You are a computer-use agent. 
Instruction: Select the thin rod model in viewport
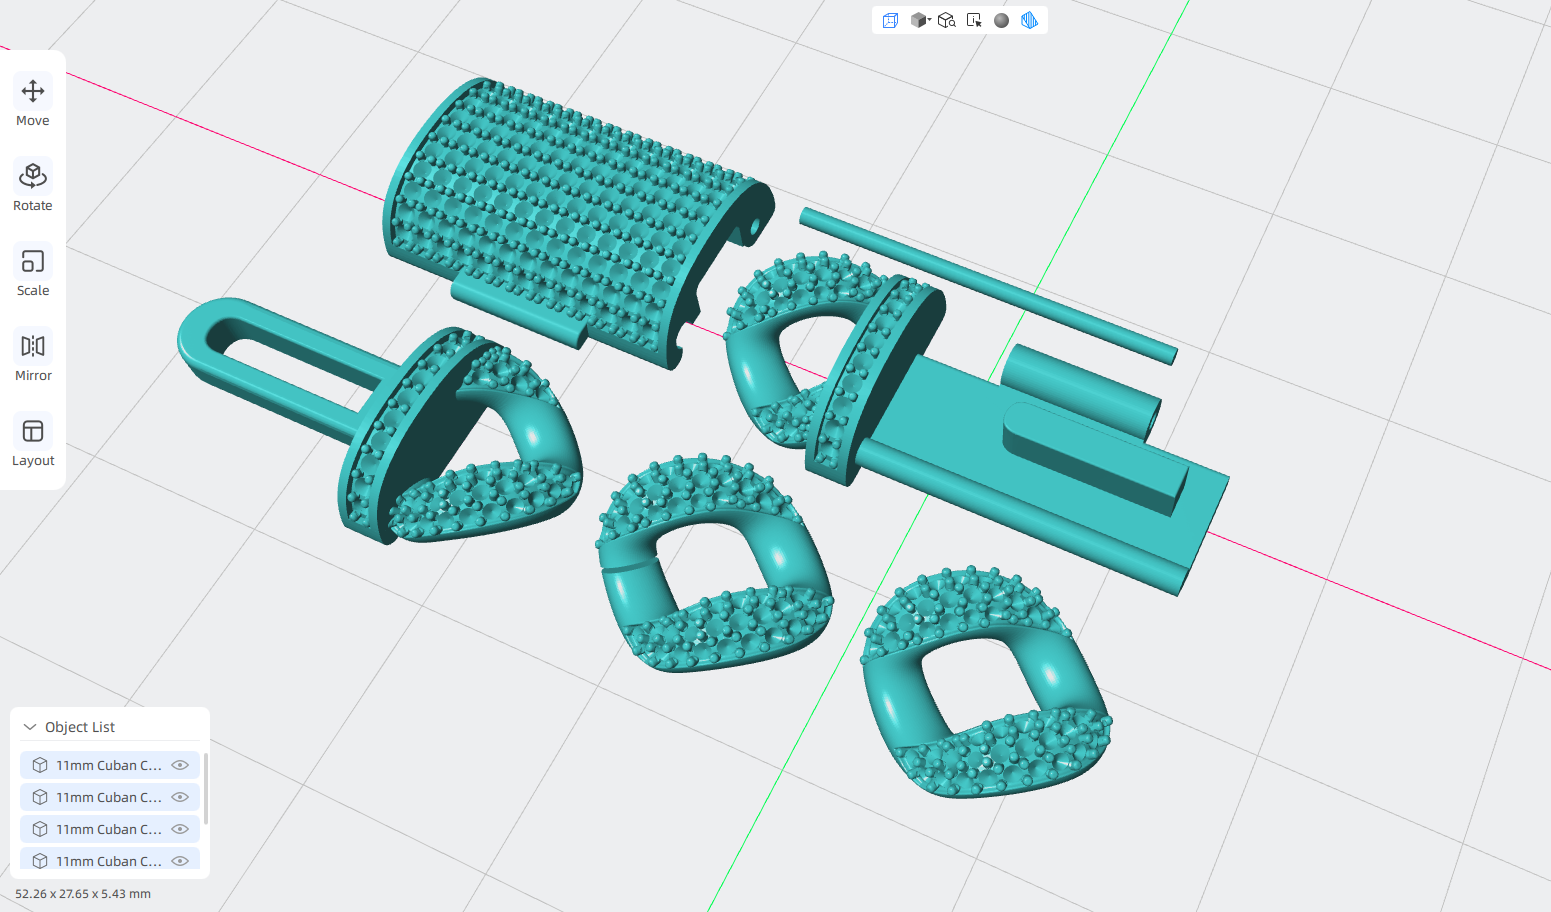pyautogui.click(x=987, y=285)
